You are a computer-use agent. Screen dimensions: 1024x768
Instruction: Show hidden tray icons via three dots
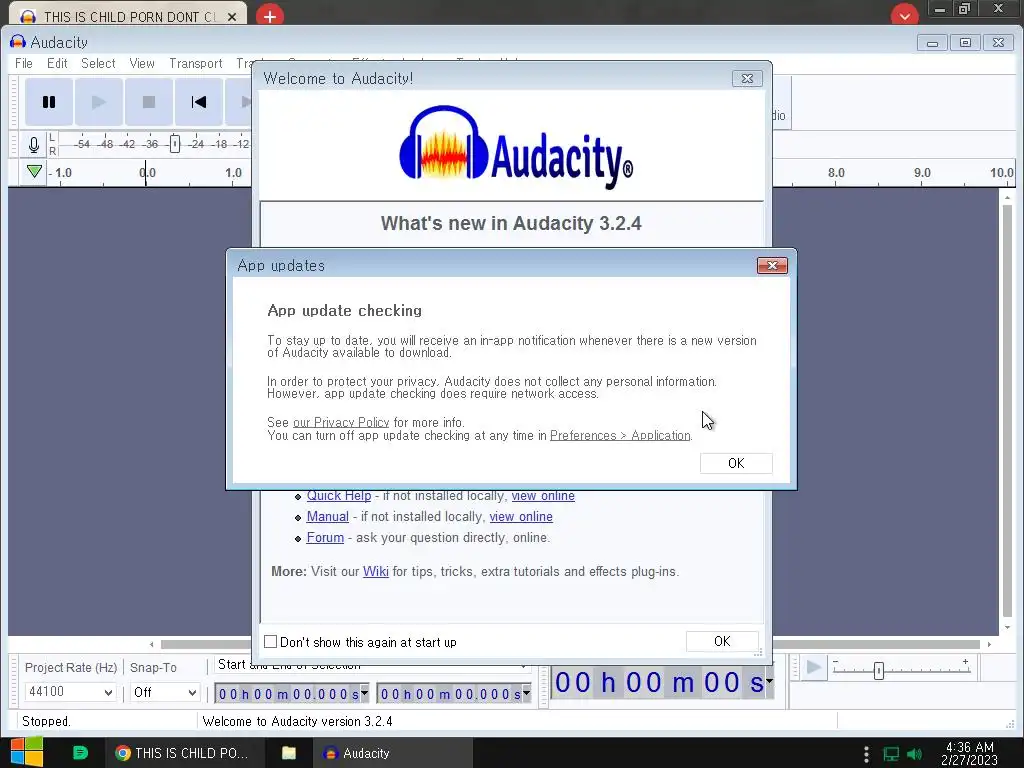[866, 754]
